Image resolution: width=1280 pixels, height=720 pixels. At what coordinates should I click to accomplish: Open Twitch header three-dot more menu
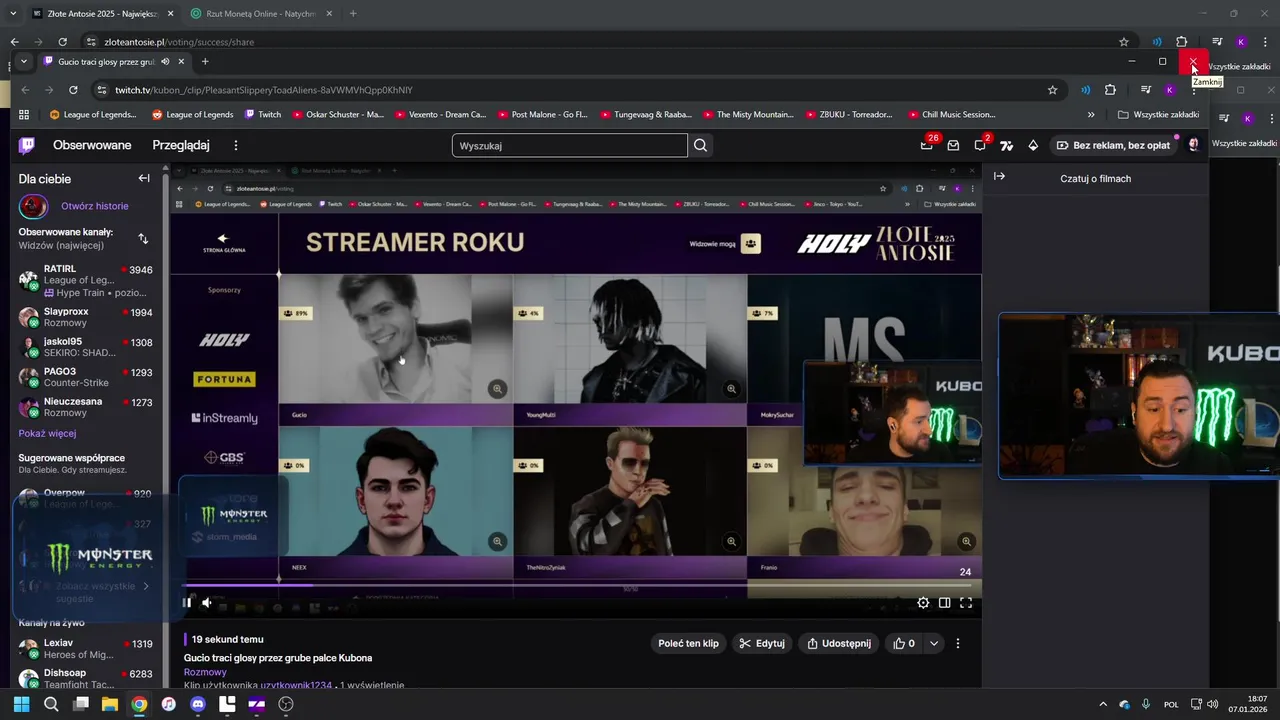coord(236,145)
